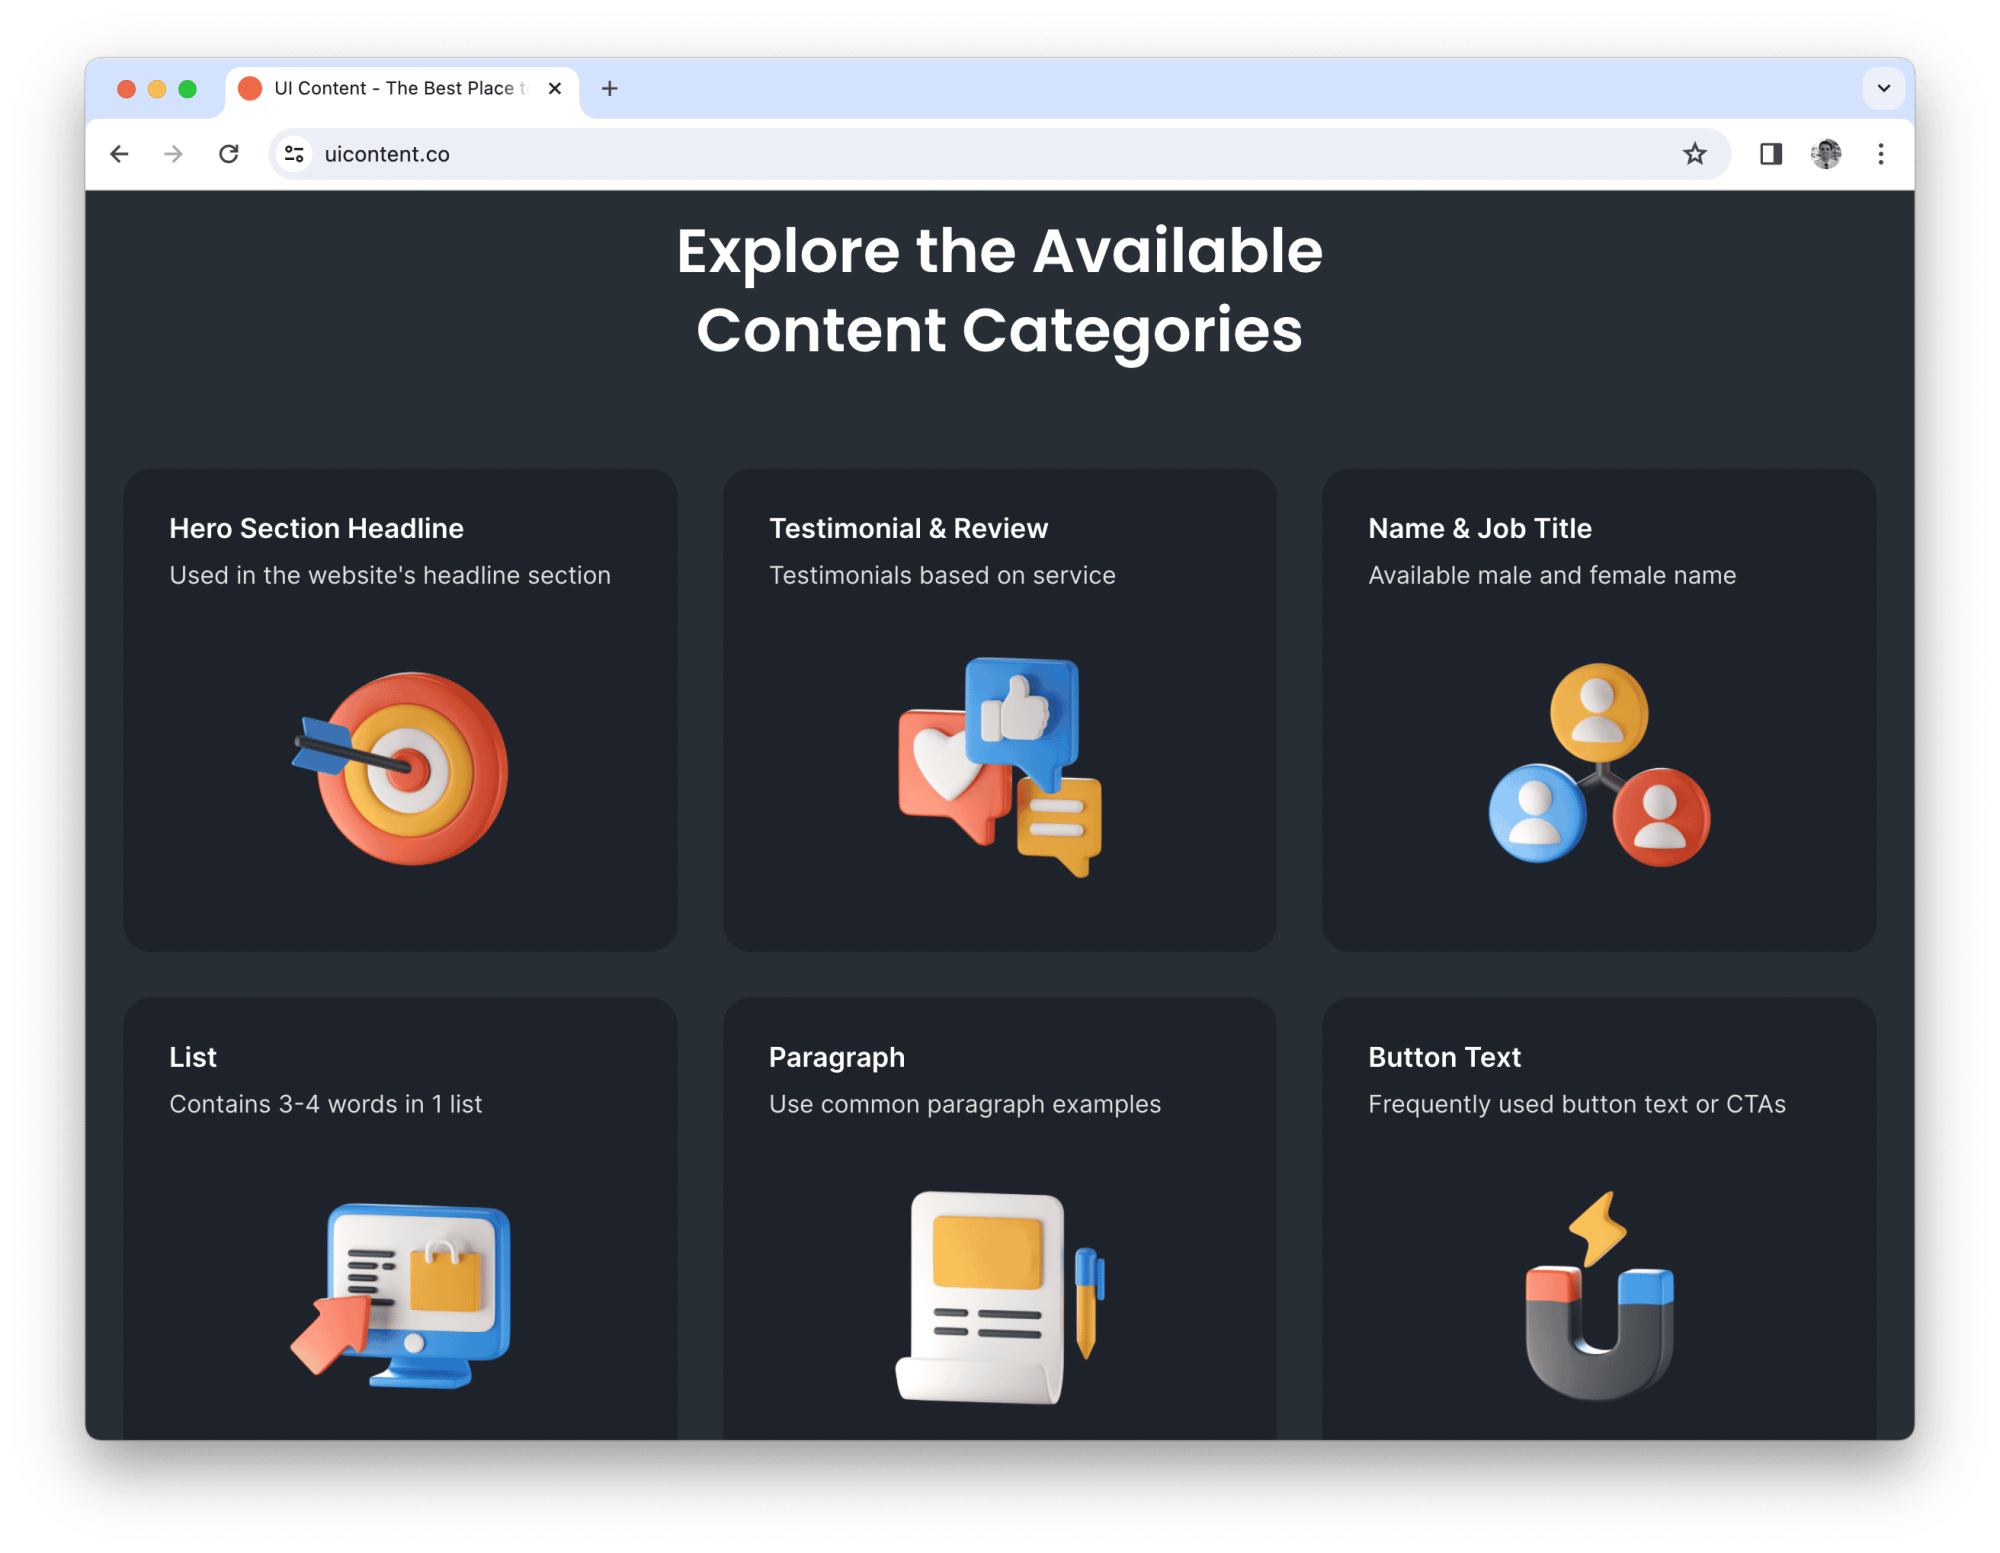Viewport: 2000px width, 1553px height.
Task: Click the Button Text magnet illustration
Action: 1599,1296
